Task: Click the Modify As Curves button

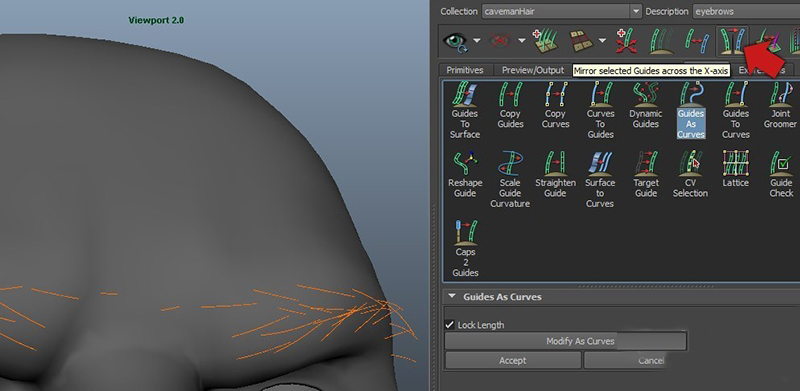Action: [x=565, y=341]
